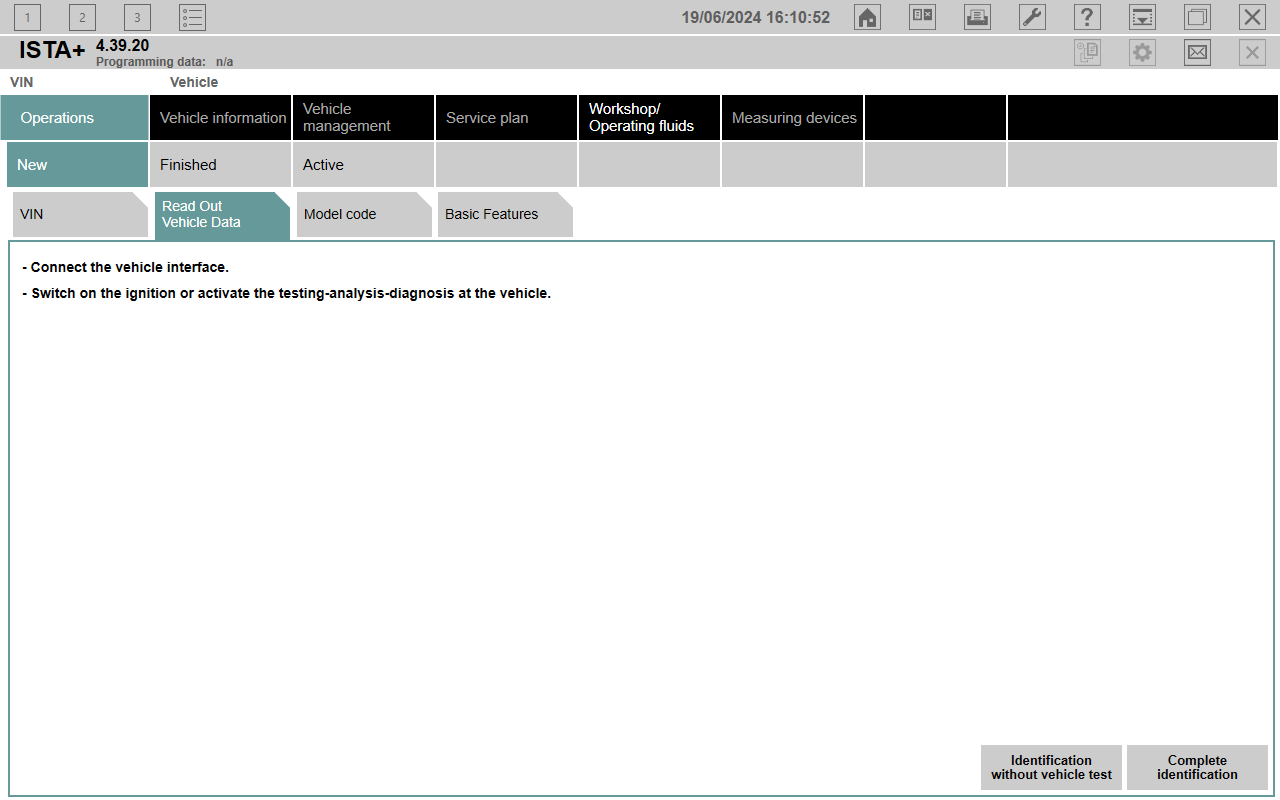Click the Vehicle label in the header
This screenshot has height=800, width=1280.
[x=194, y=83]
